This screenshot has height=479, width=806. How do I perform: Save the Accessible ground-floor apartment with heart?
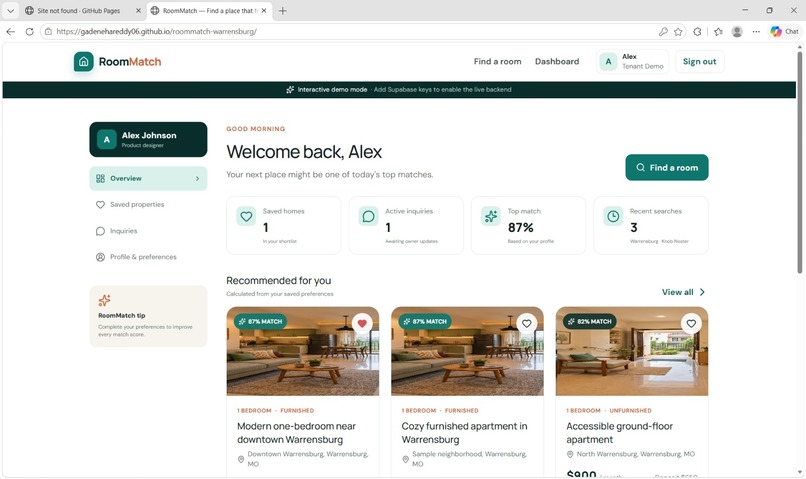coord(691,323)
